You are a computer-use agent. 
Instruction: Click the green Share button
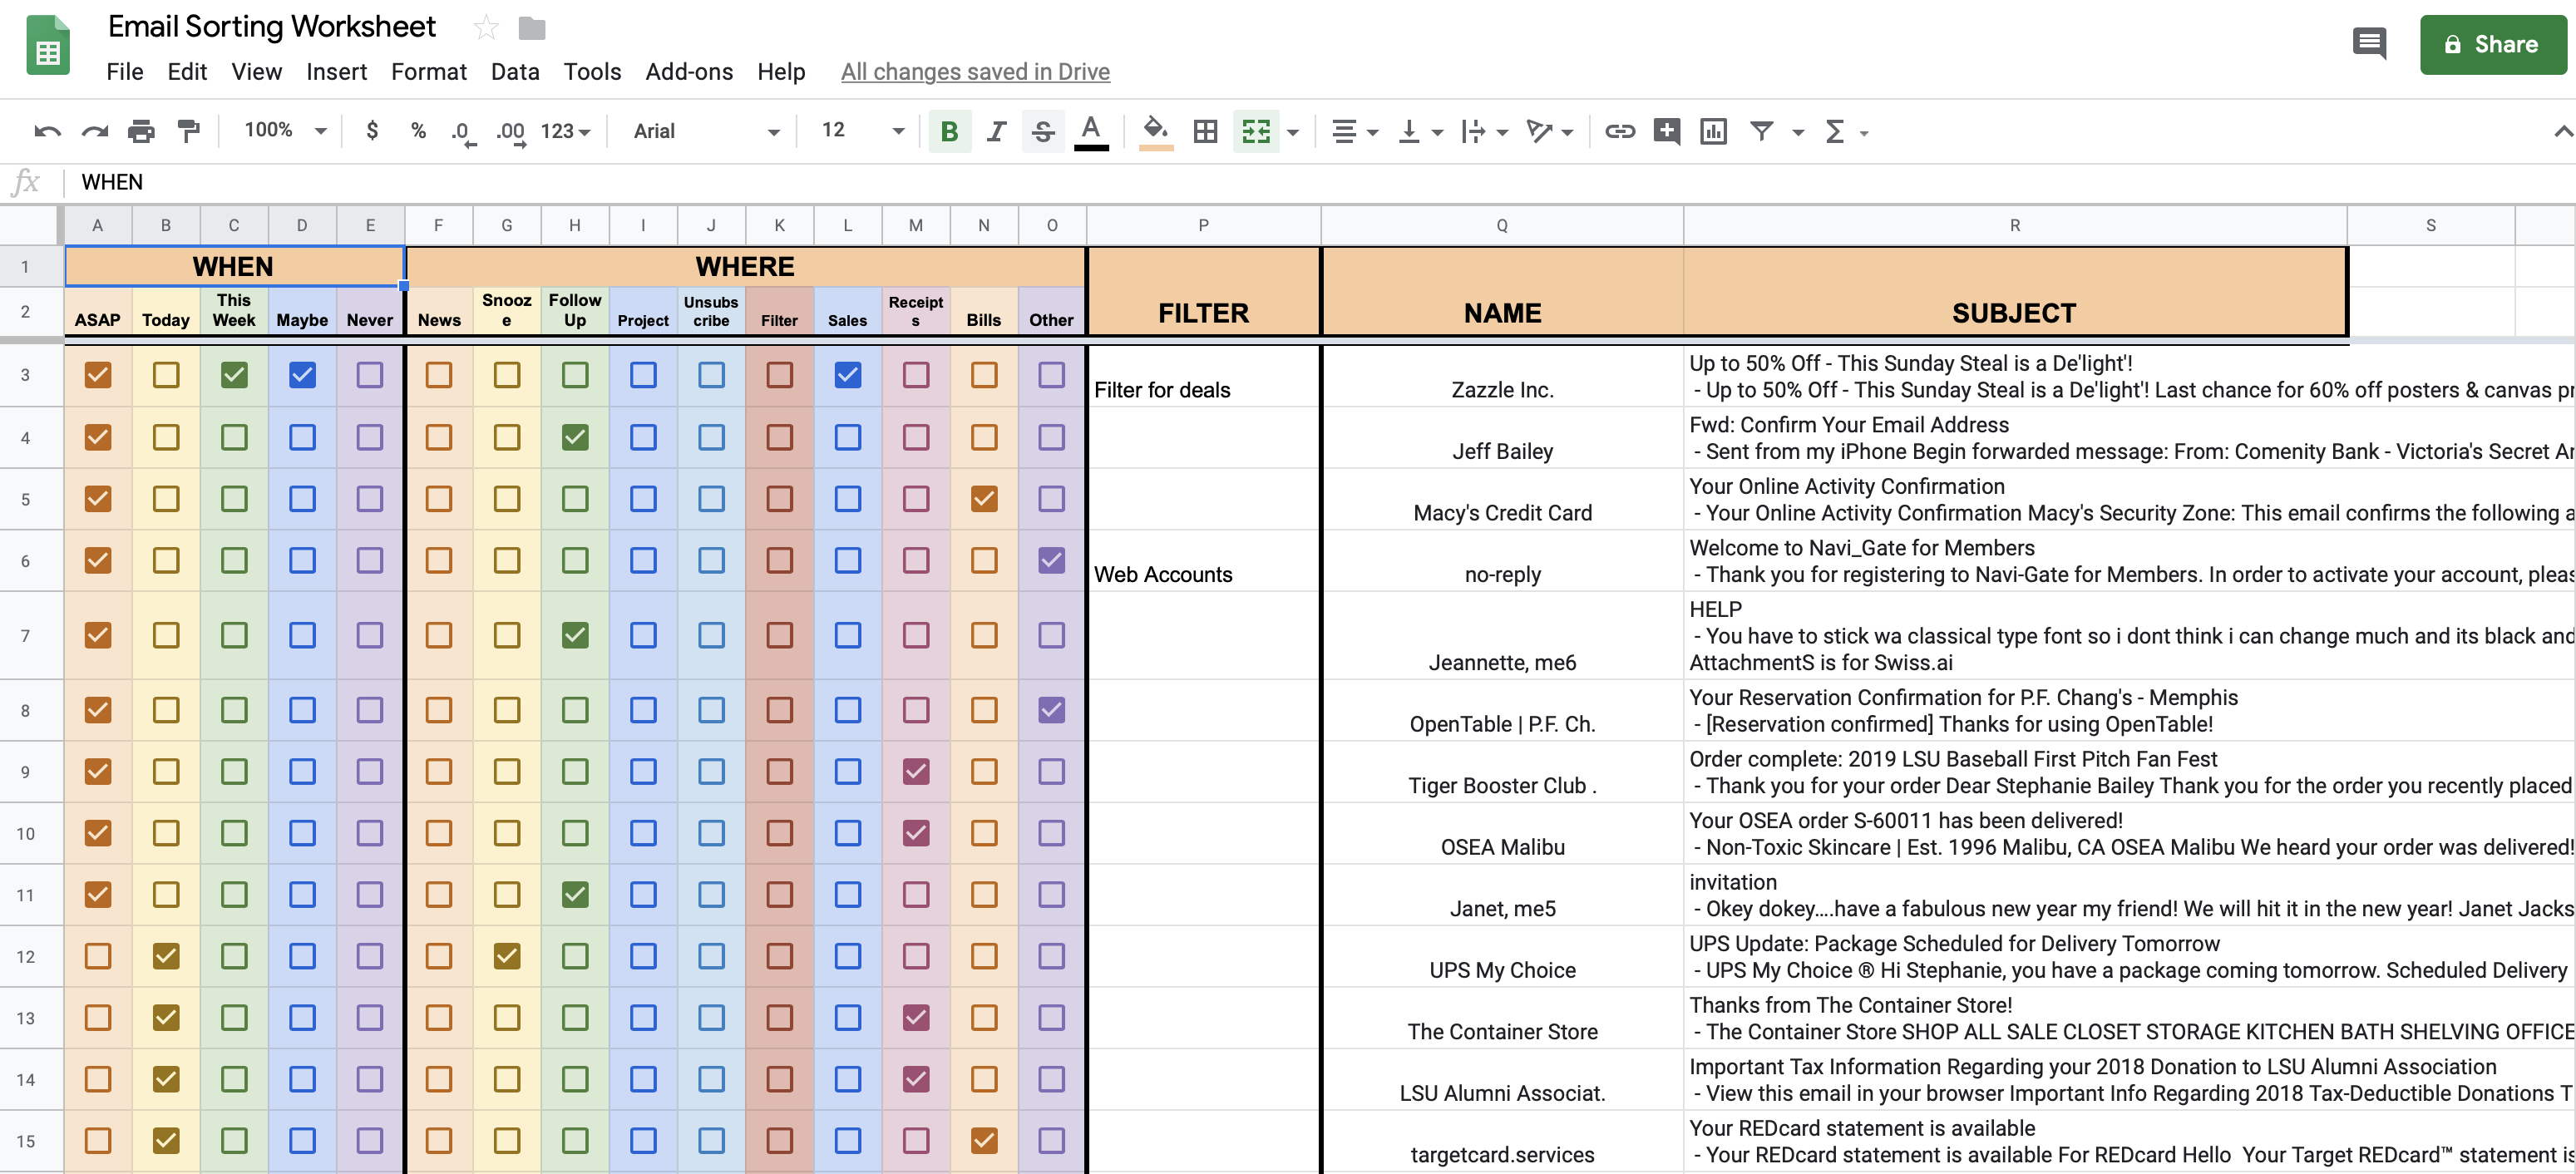pos(2492,44)
